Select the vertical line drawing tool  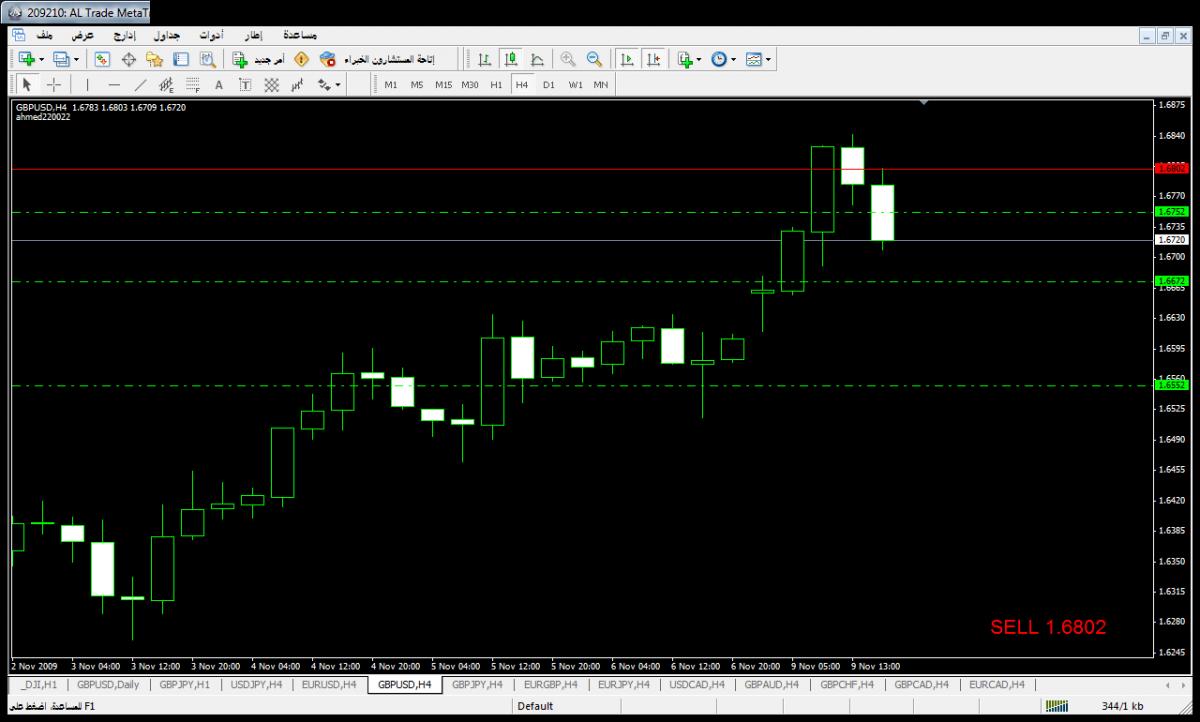[87, 85]
